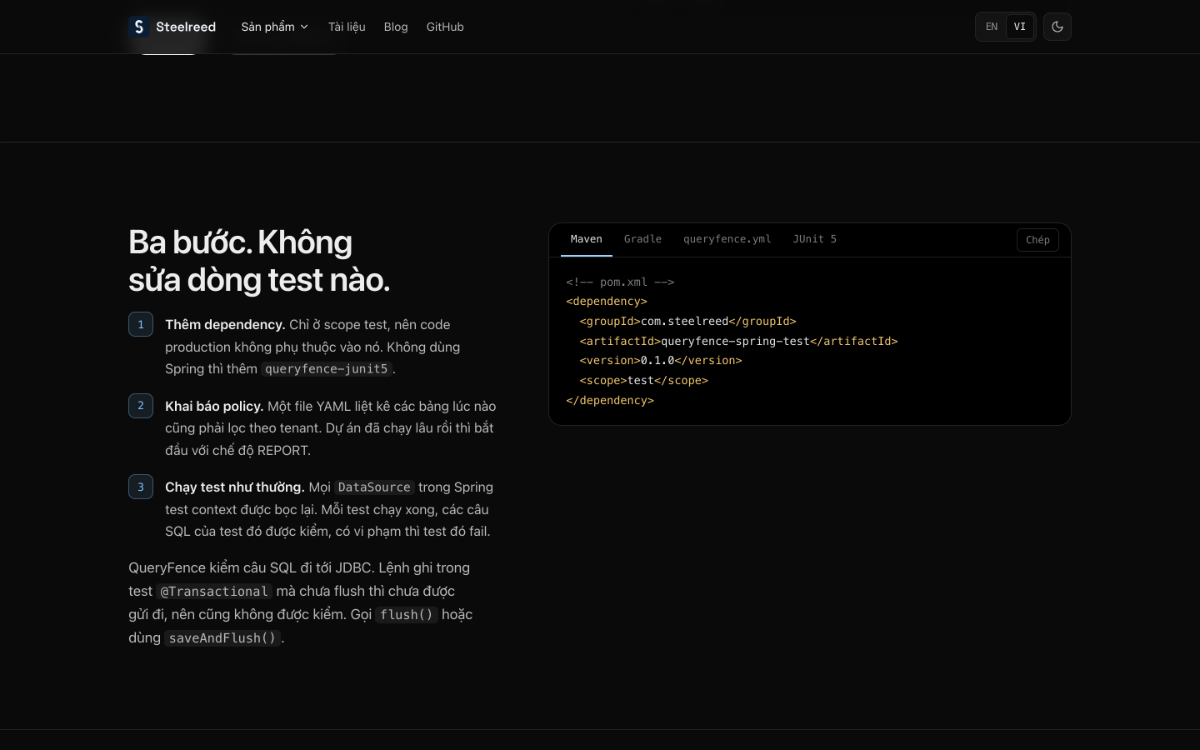1200x750 pixels.
Task: Click the Chép copy button
Action: pos(1038,240)
